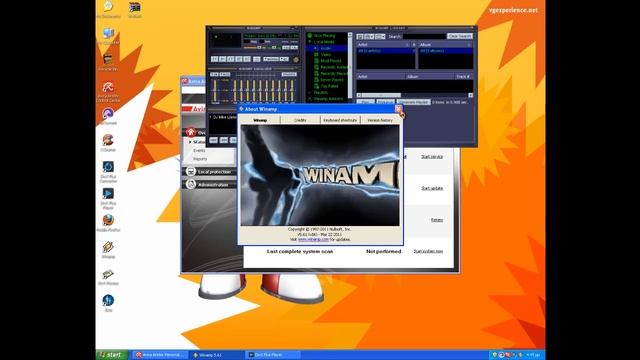Click Start update link in Avira
Viewport: 640px width, 360px height.
click(432, 188)
